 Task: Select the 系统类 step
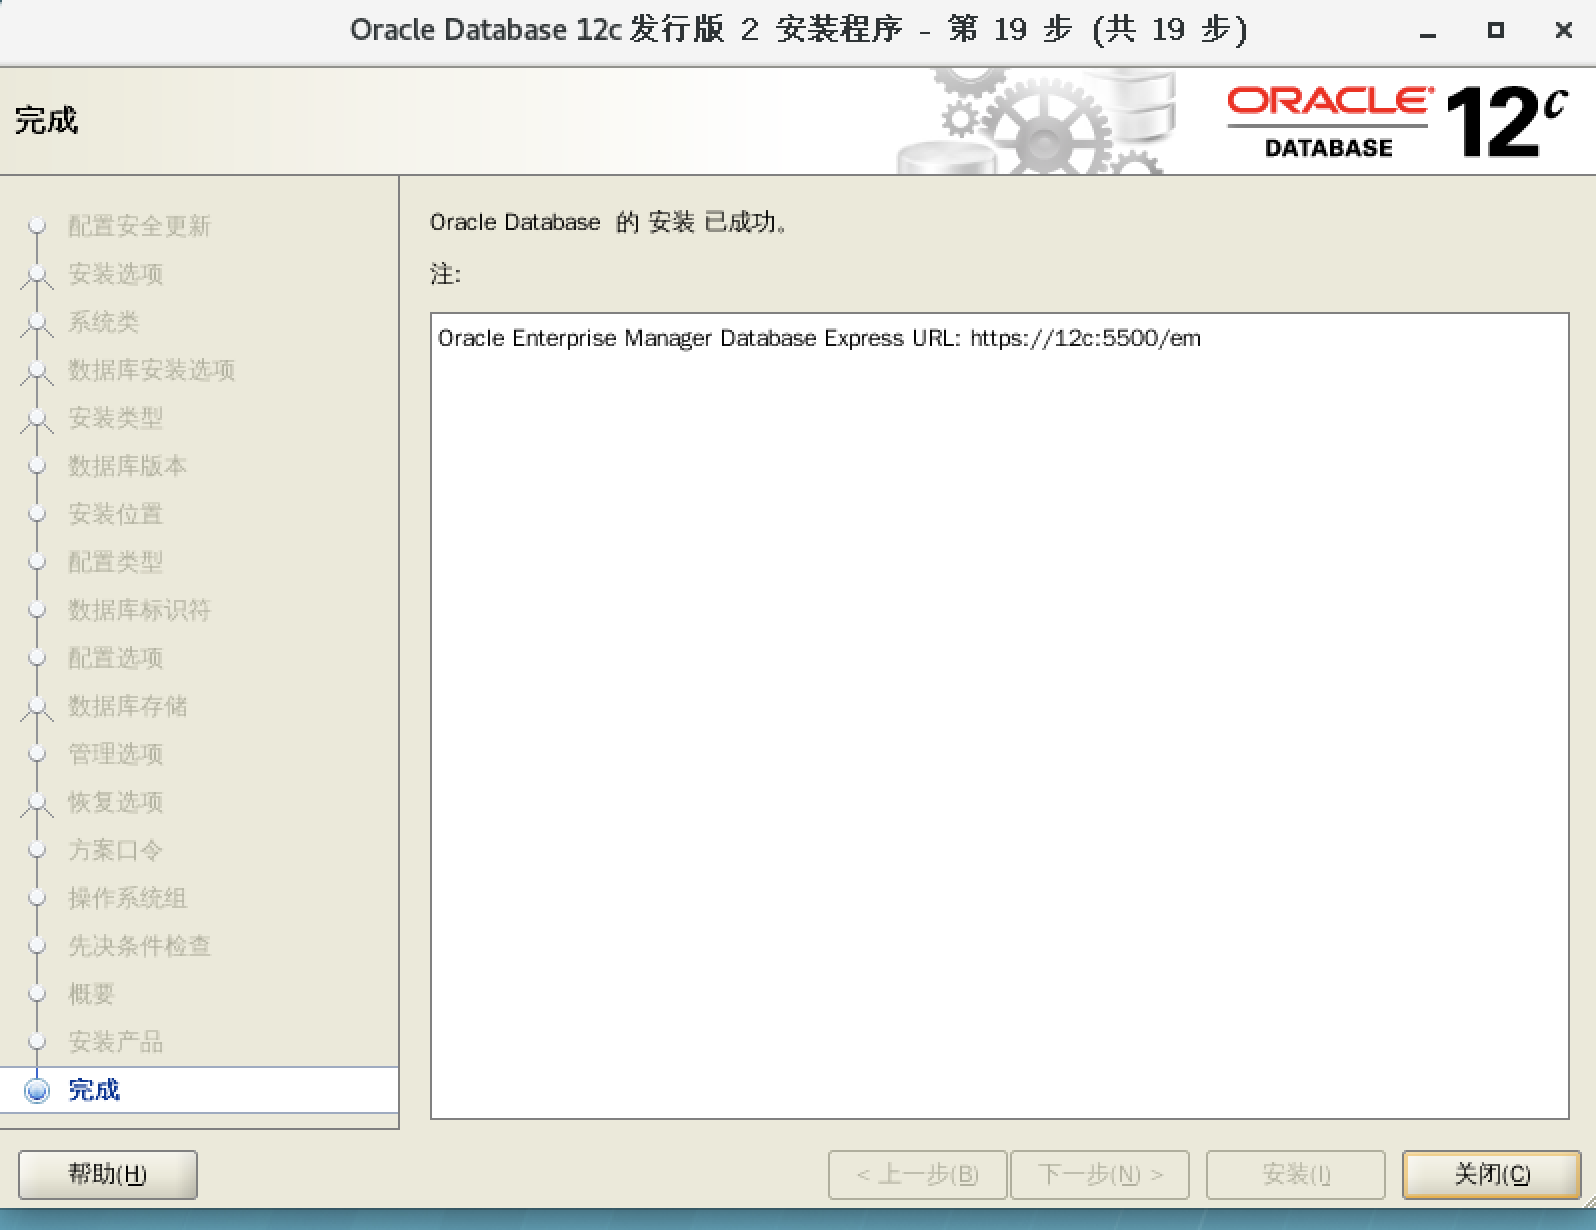[103, 322]
